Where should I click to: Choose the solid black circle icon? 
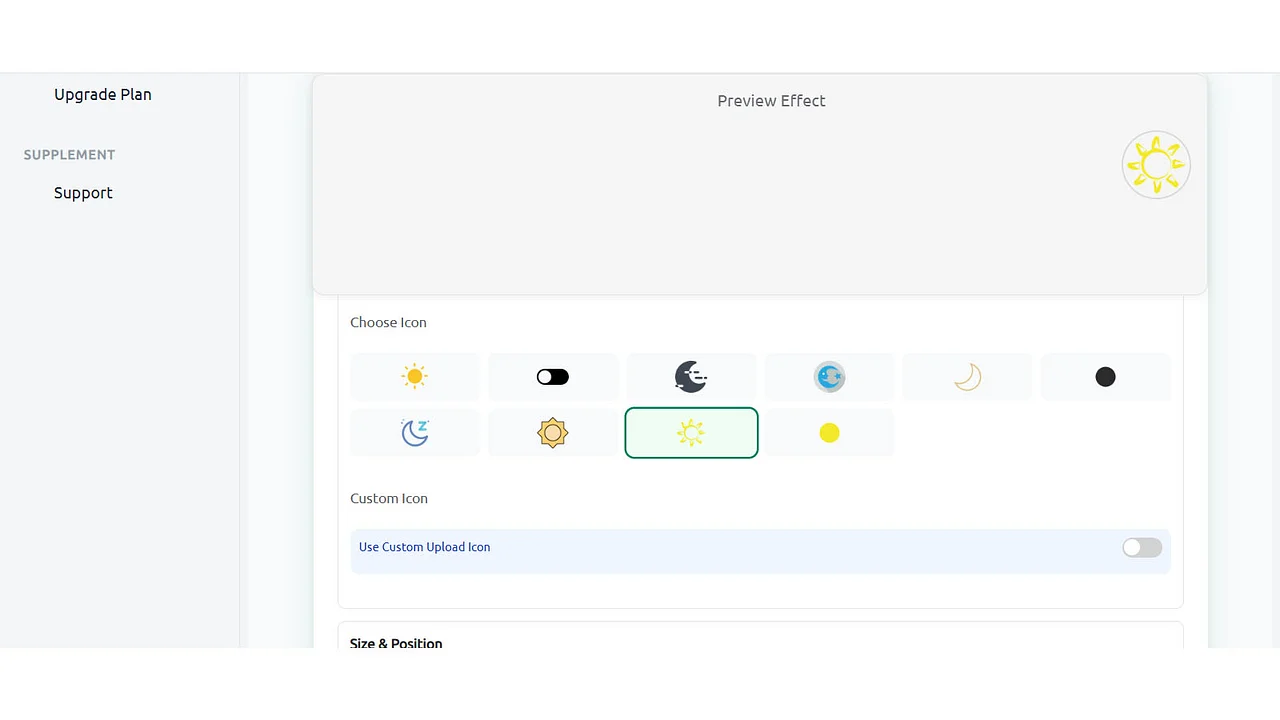point(1105,377)
